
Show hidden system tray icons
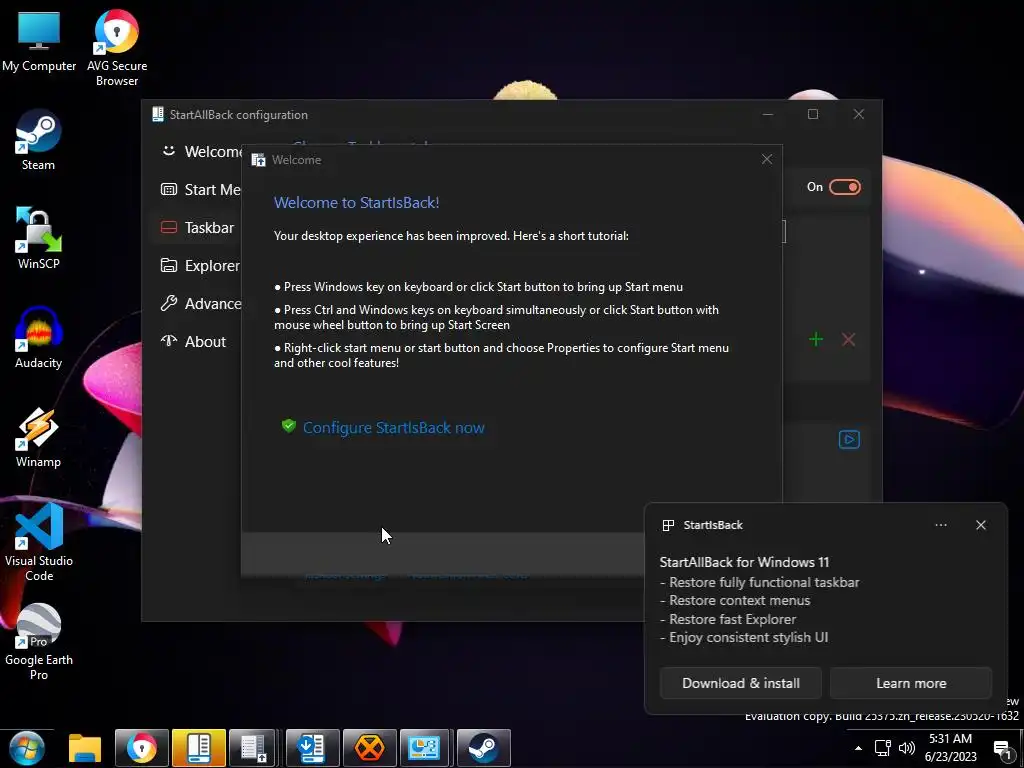[x=858, y=748]
